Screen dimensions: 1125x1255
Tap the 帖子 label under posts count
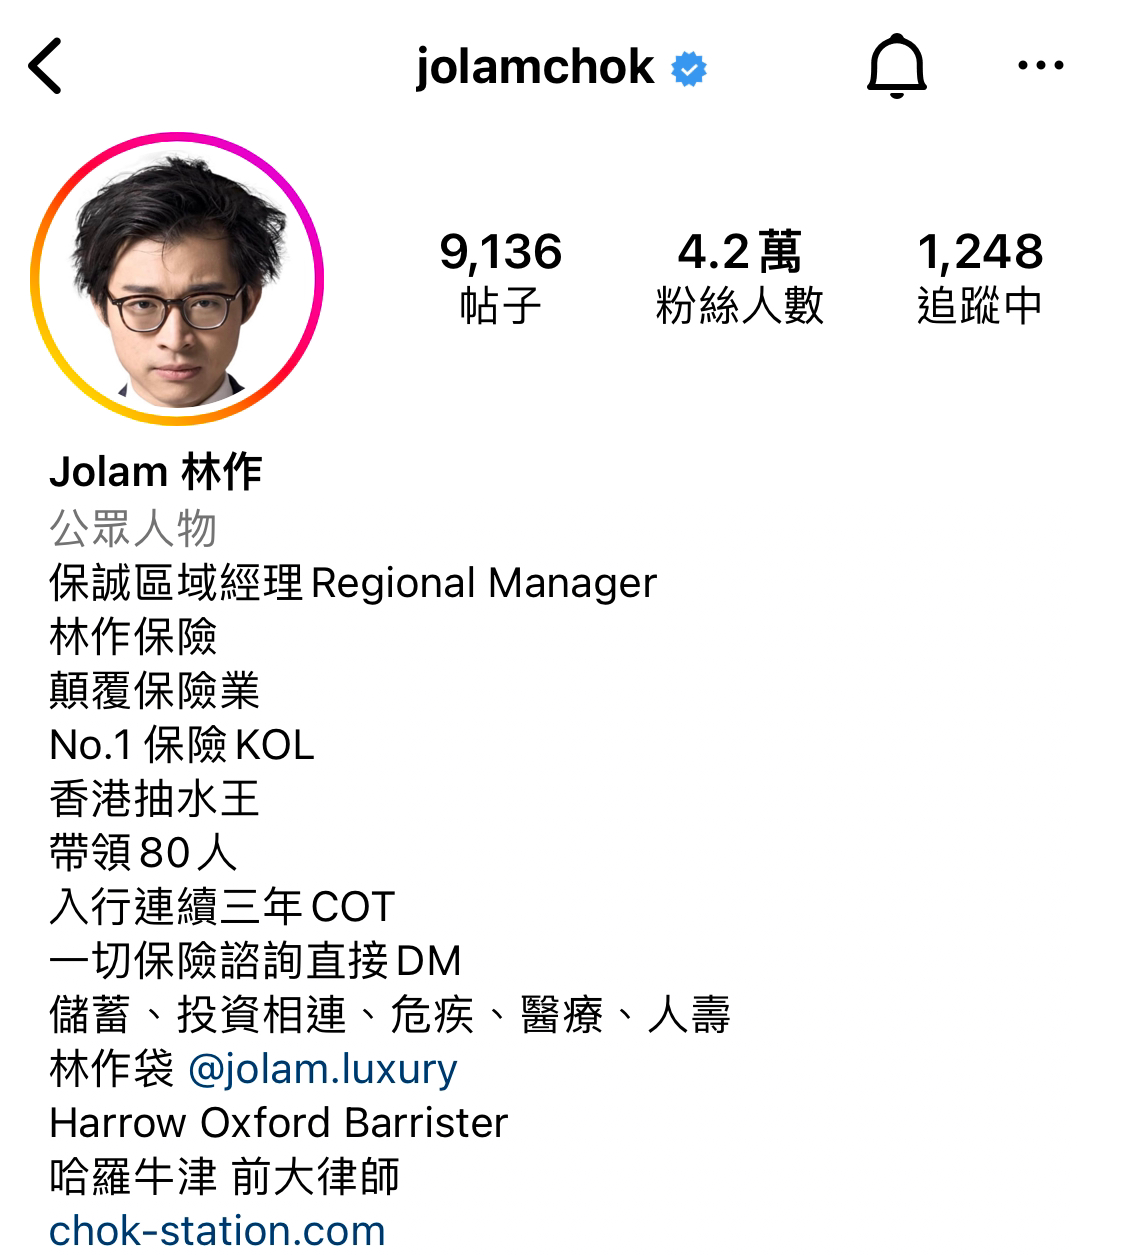pos(501,305)
